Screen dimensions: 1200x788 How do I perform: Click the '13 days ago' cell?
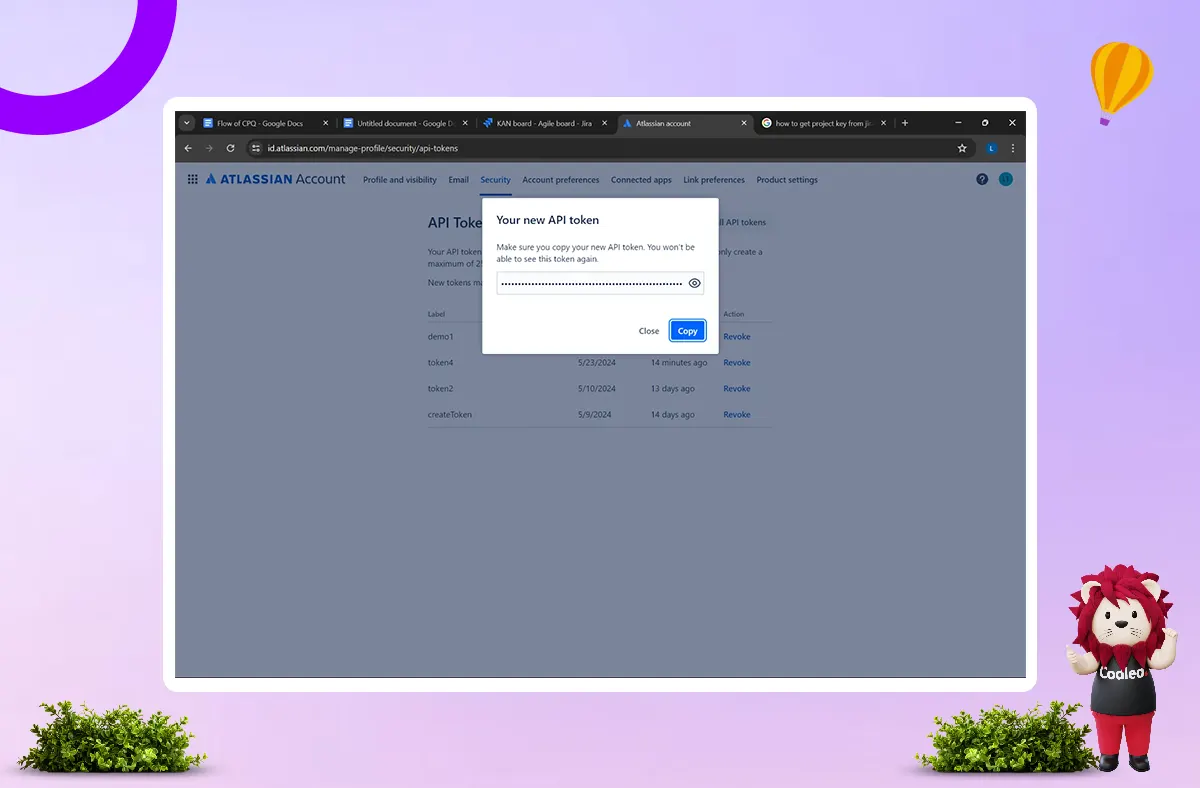point(673,389)
